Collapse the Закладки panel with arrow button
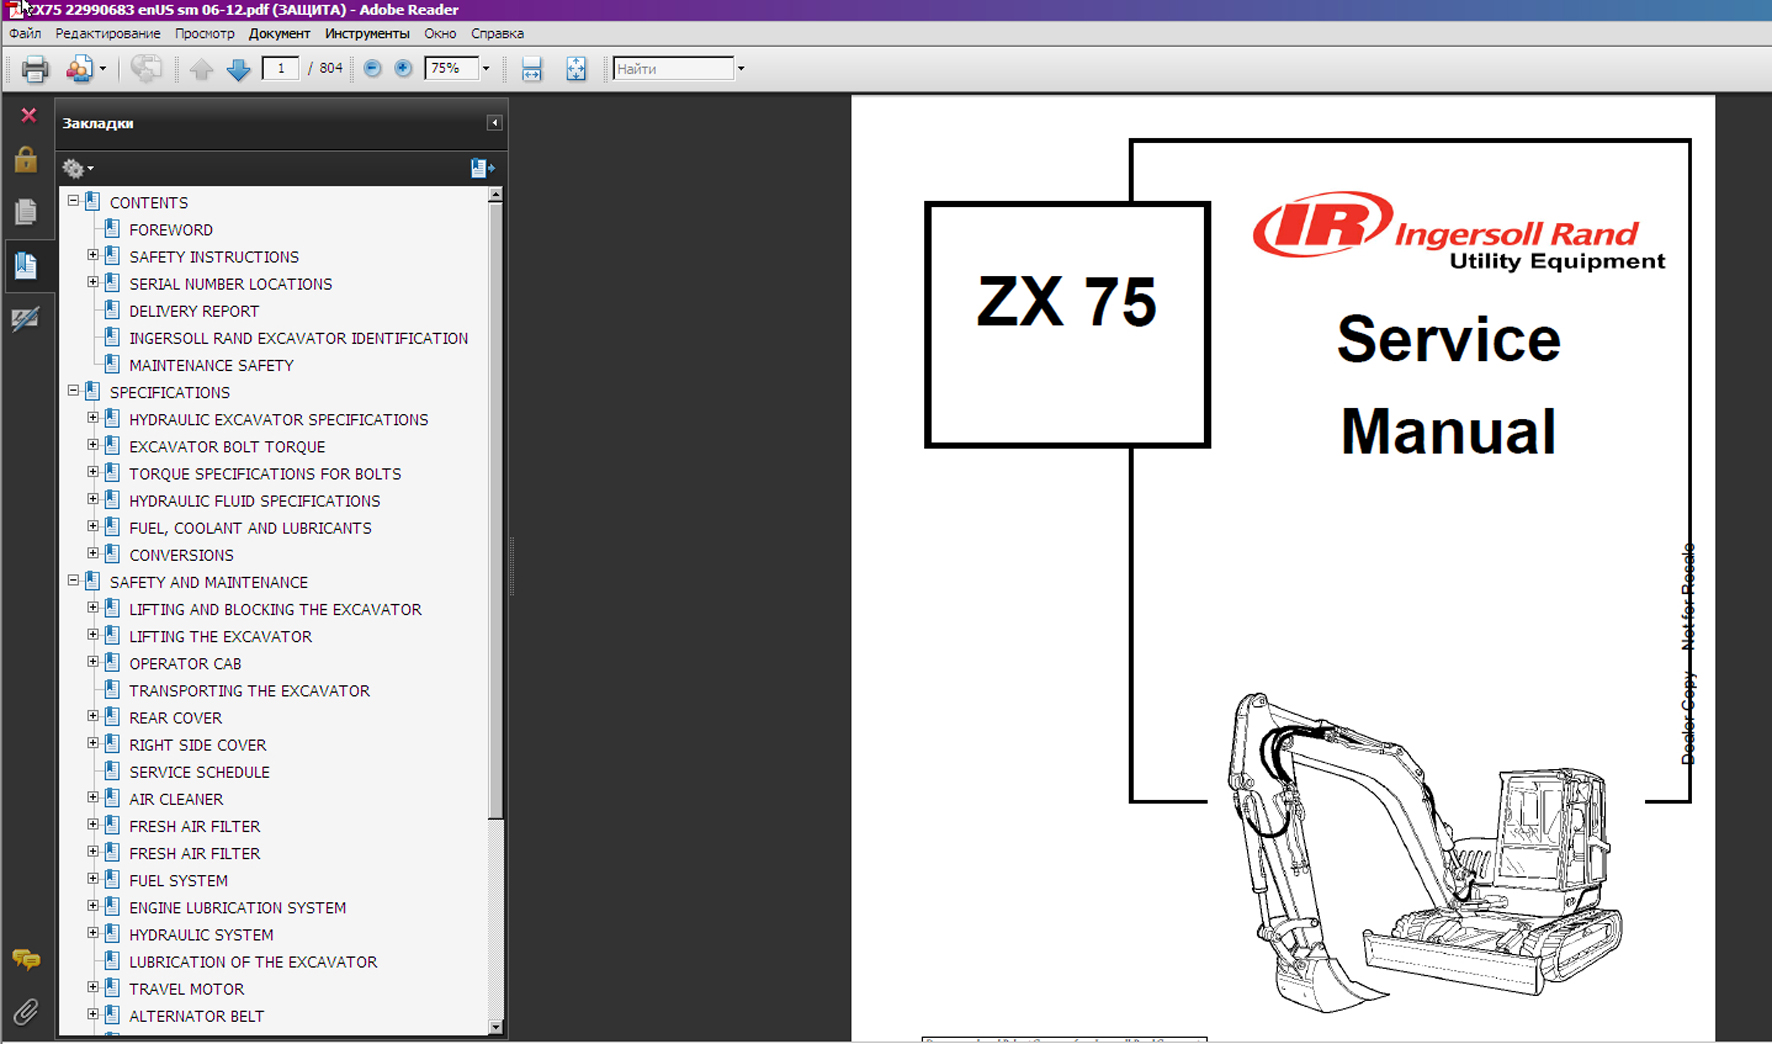 click(494, 123)
